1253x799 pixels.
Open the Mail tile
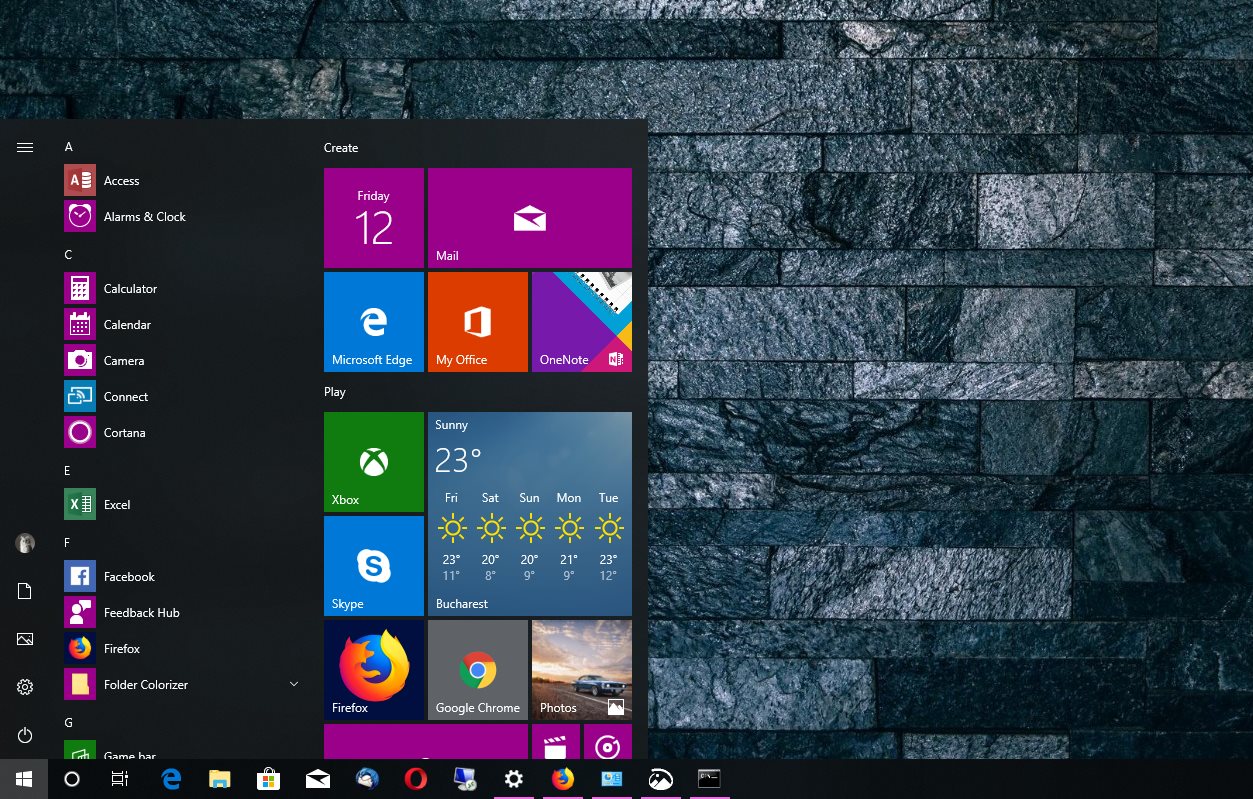[x=530, y=218]
